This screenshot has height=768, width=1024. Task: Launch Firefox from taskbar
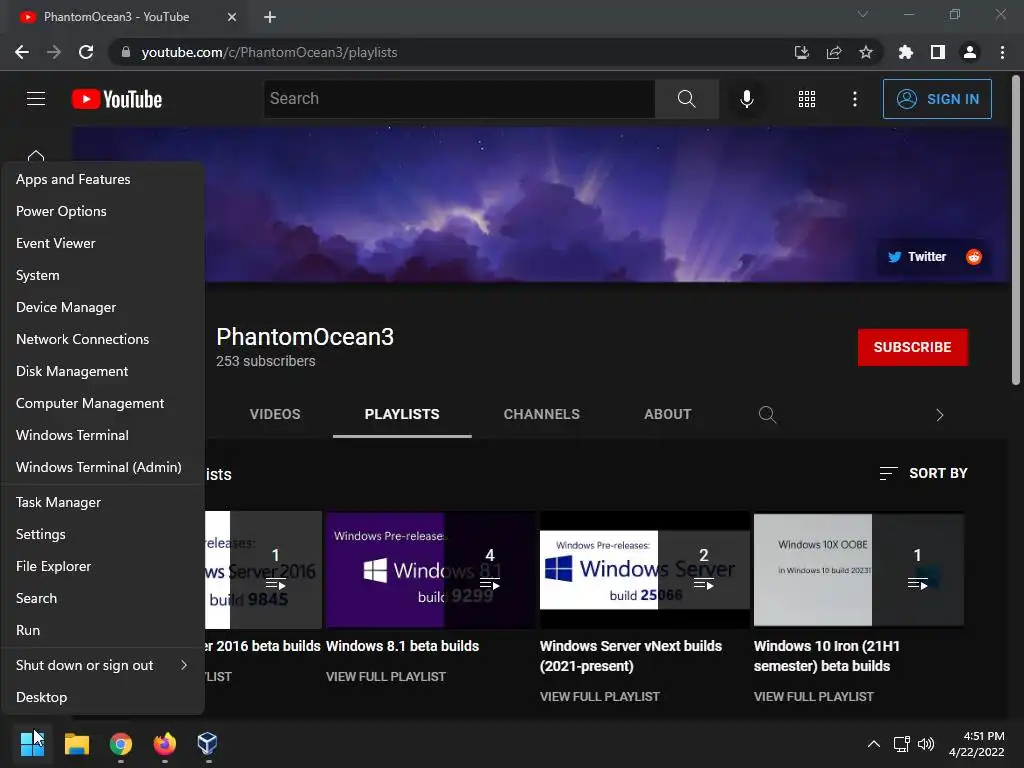click(165, 743)
